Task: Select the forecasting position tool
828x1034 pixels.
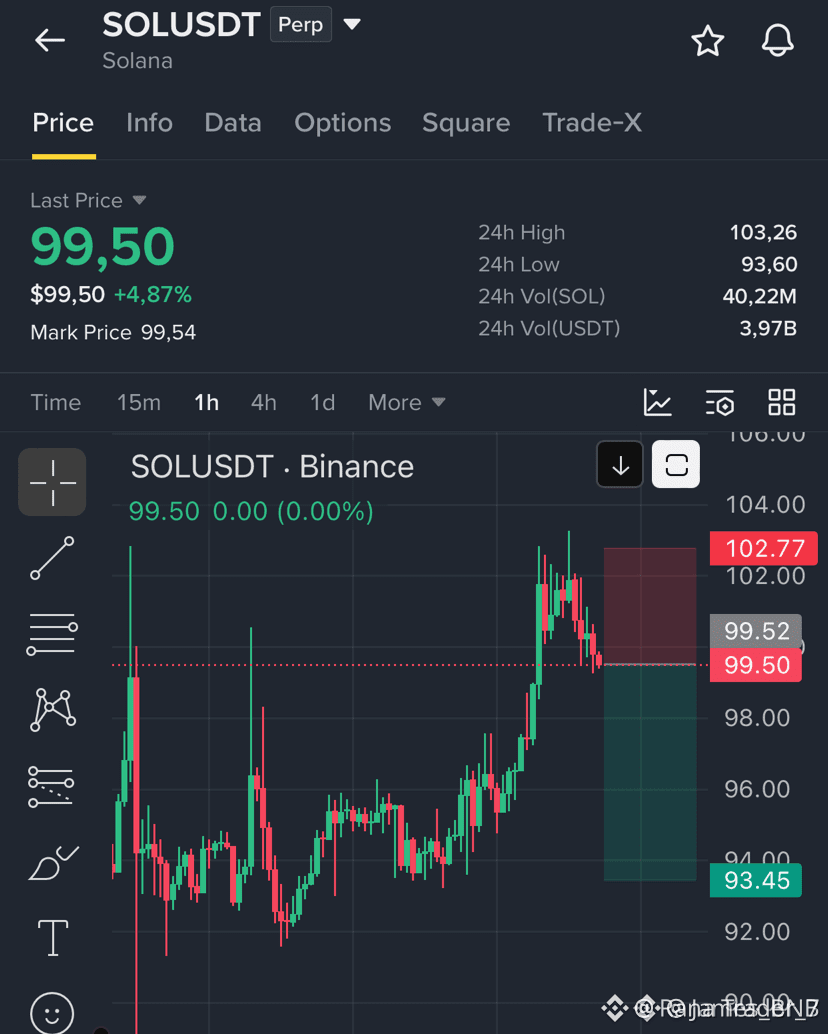Action: click(x=51, y=787)
